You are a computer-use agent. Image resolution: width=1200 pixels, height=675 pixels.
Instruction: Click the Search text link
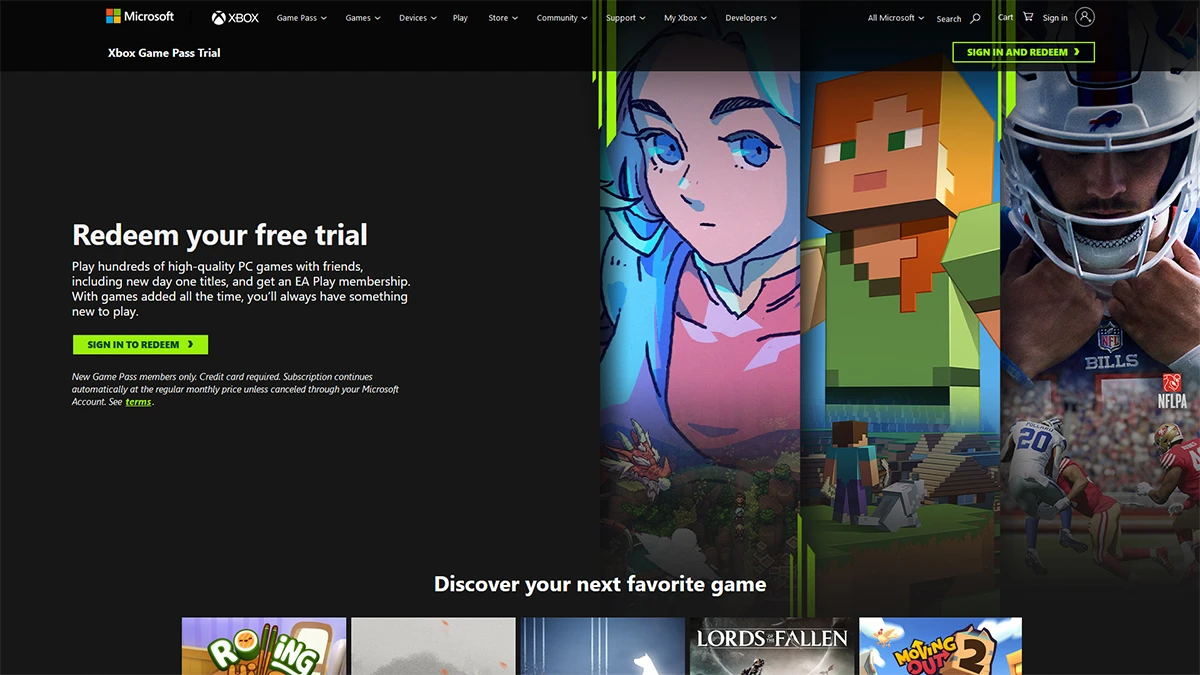click(x=949, y=19)
